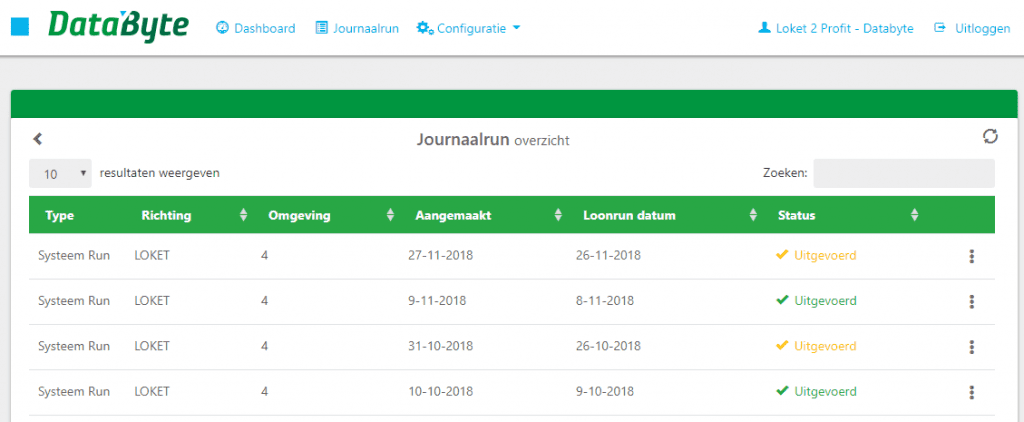
Task: Click the refresh icon in Journaalrun overzicht
Action: (990, 137)
